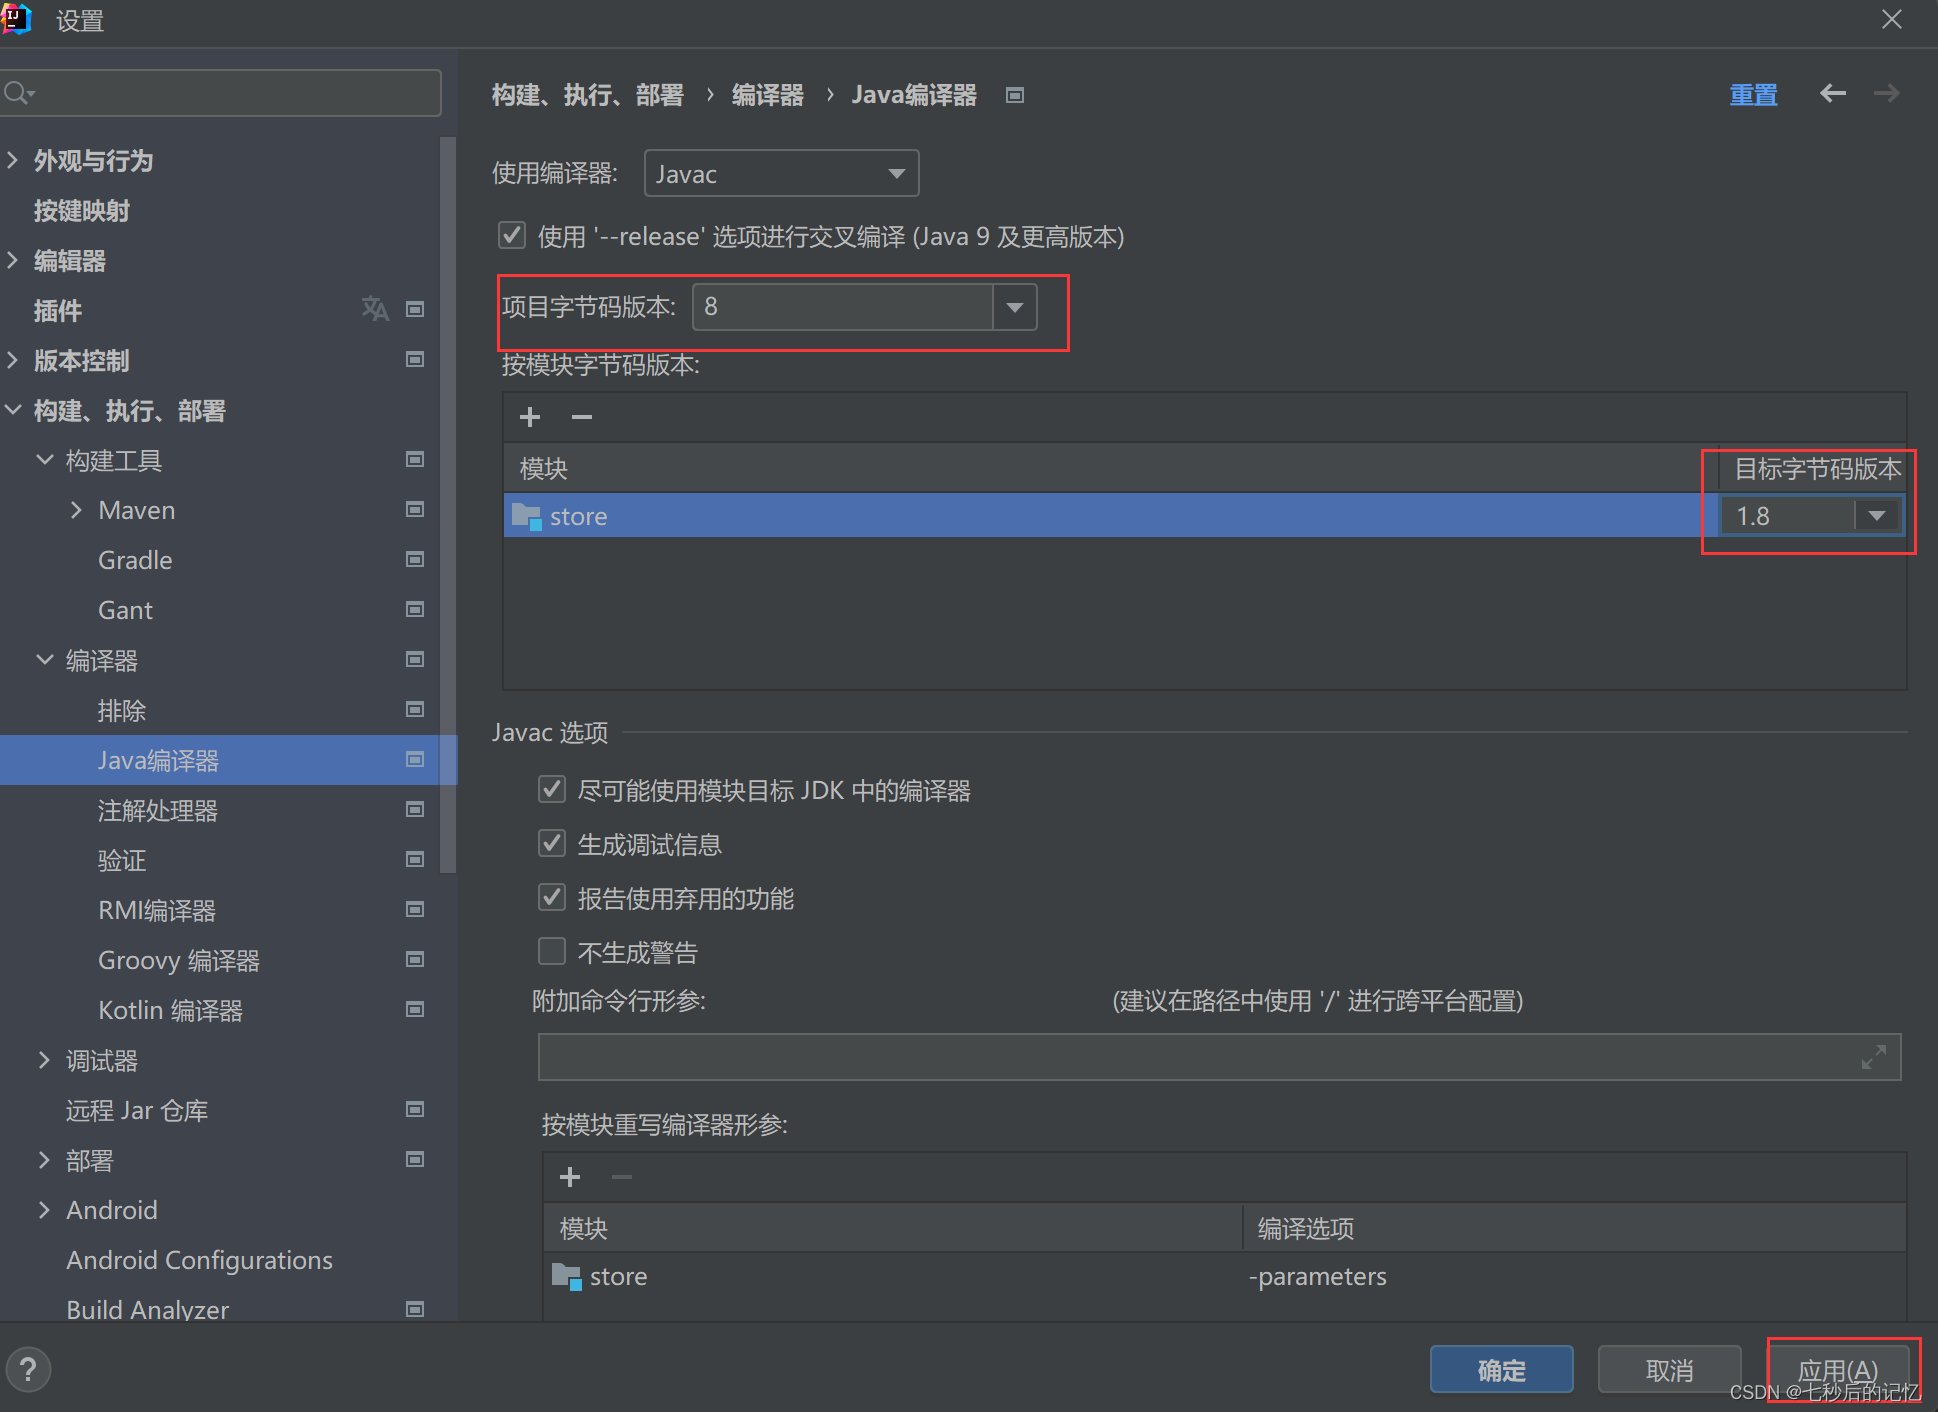This screenshot has height=1412, width=1938.
Task: Open the 项目字节码版本 dropdown
Action: 1014,307
